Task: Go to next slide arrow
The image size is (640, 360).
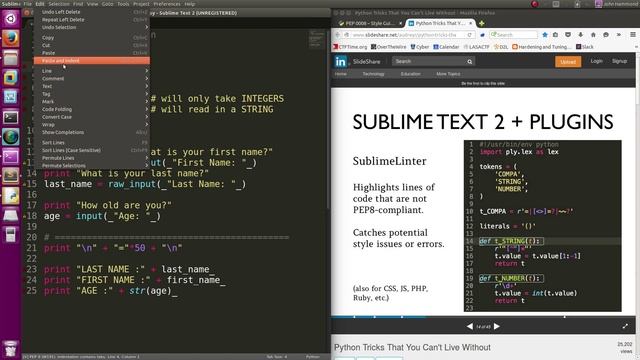Action: click(497, 327)
